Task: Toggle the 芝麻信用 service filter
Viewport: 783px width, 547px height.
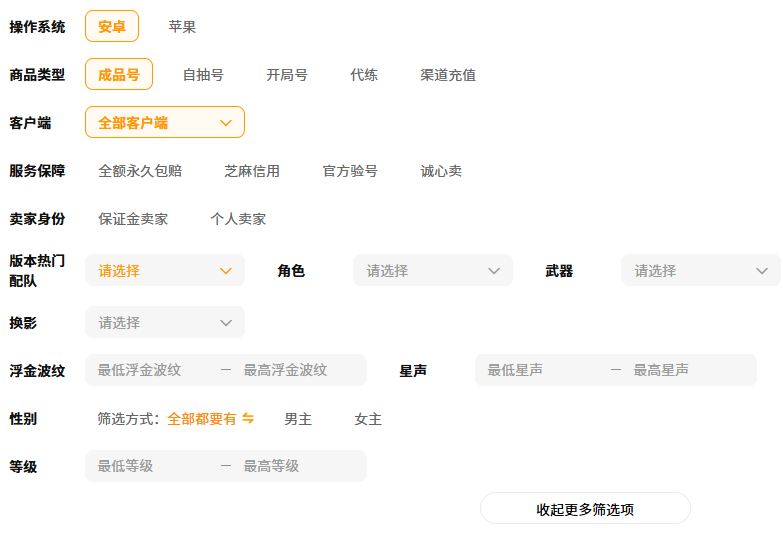Action: pos(252,171)
